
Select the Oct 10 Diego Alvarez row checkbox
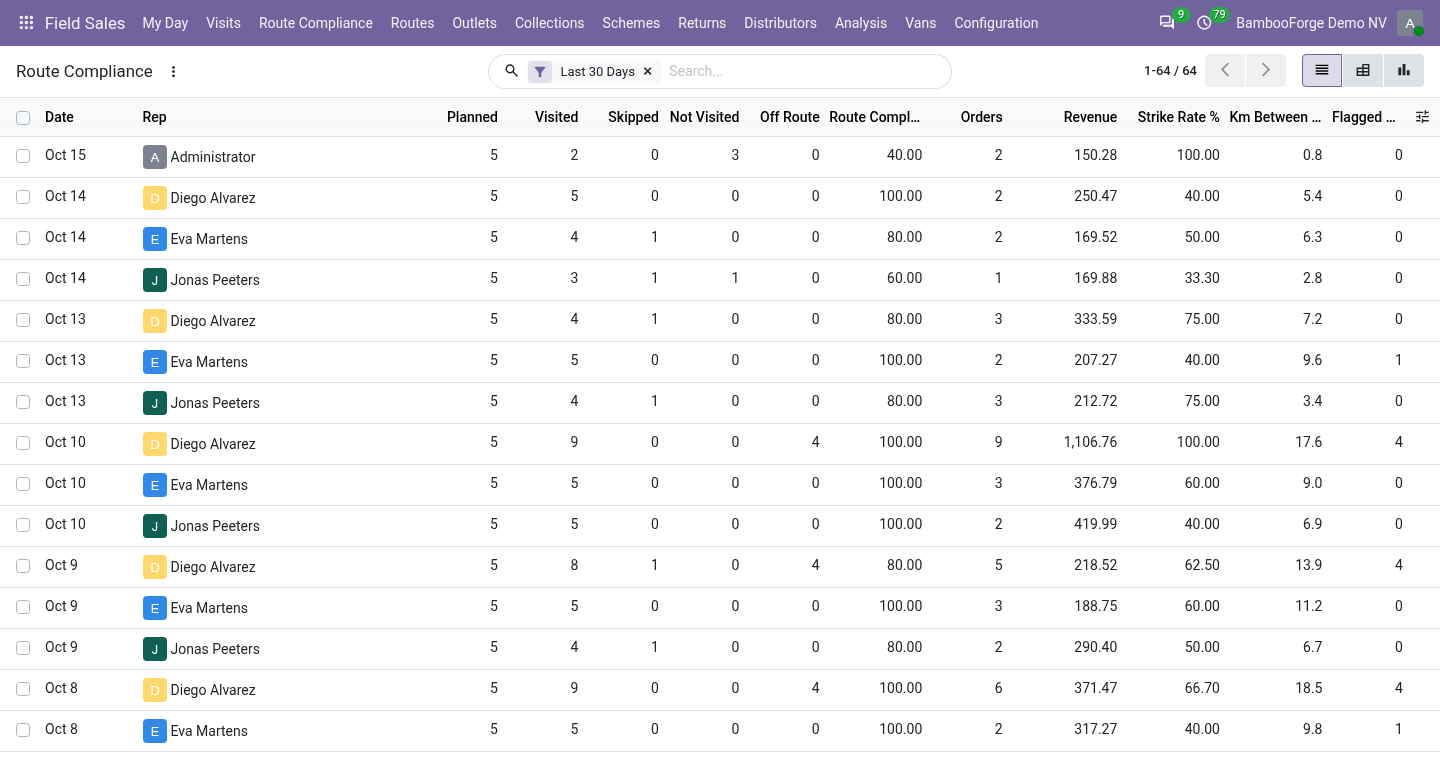click(x=23, y=443)
